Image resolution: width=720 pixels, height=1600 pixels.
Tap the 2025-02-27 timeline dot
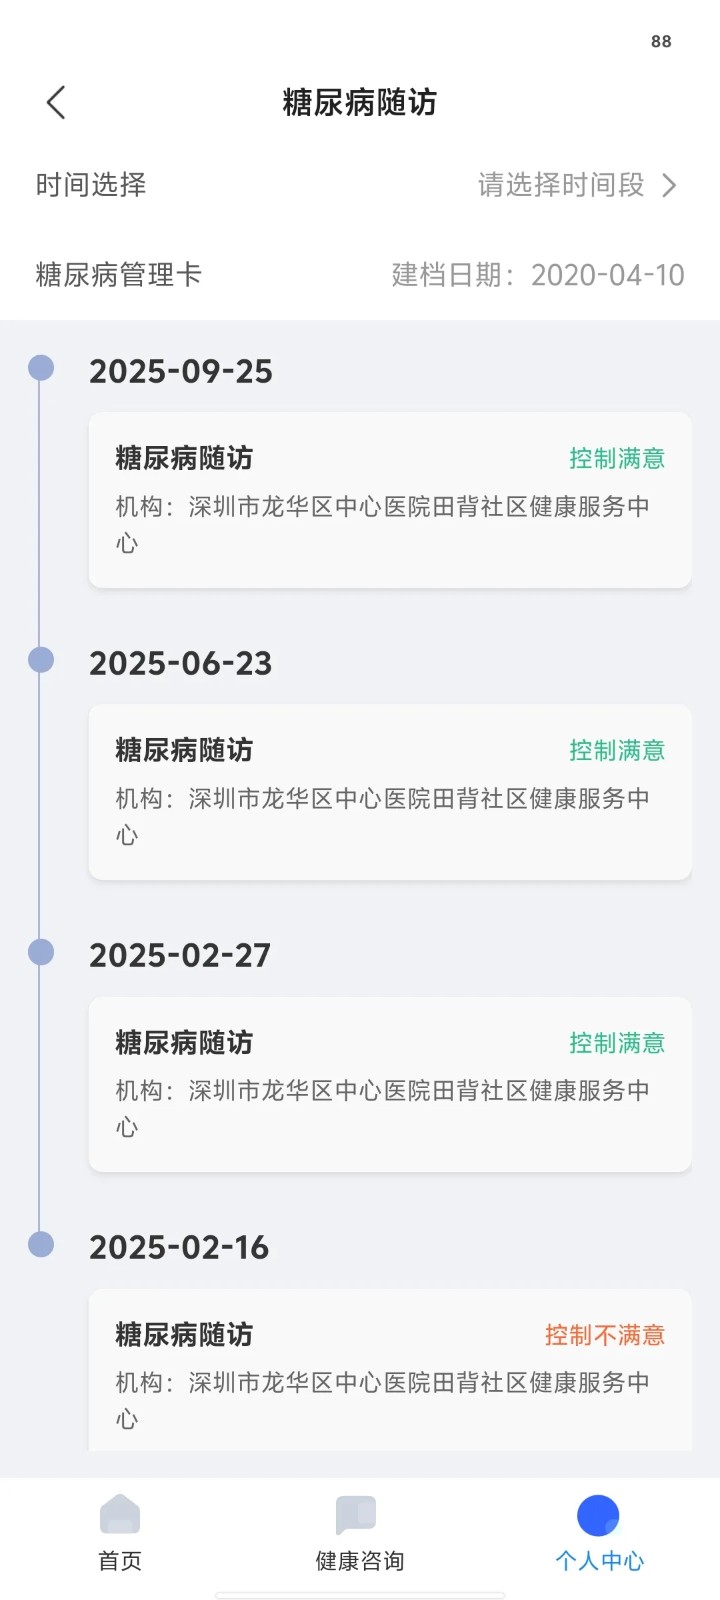(41, 952)
